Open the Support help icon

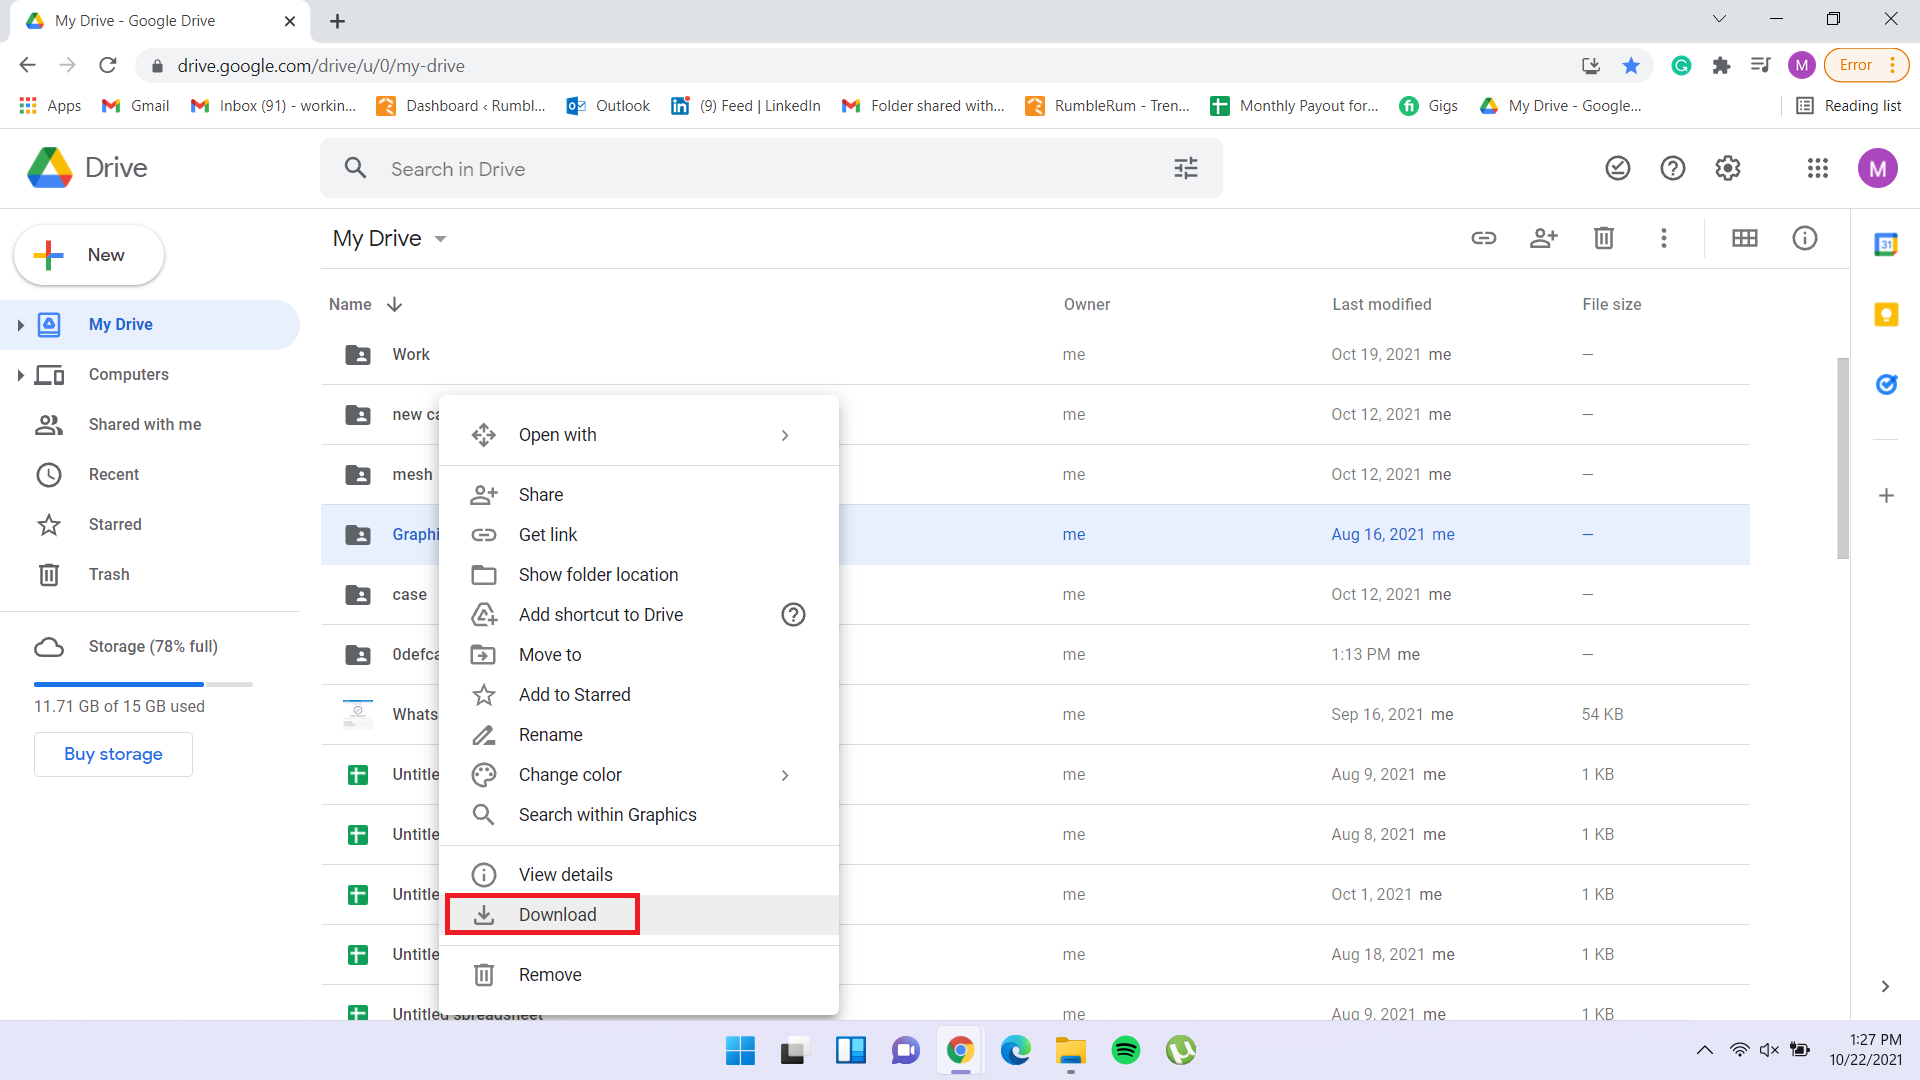(x=1673, y=168)
